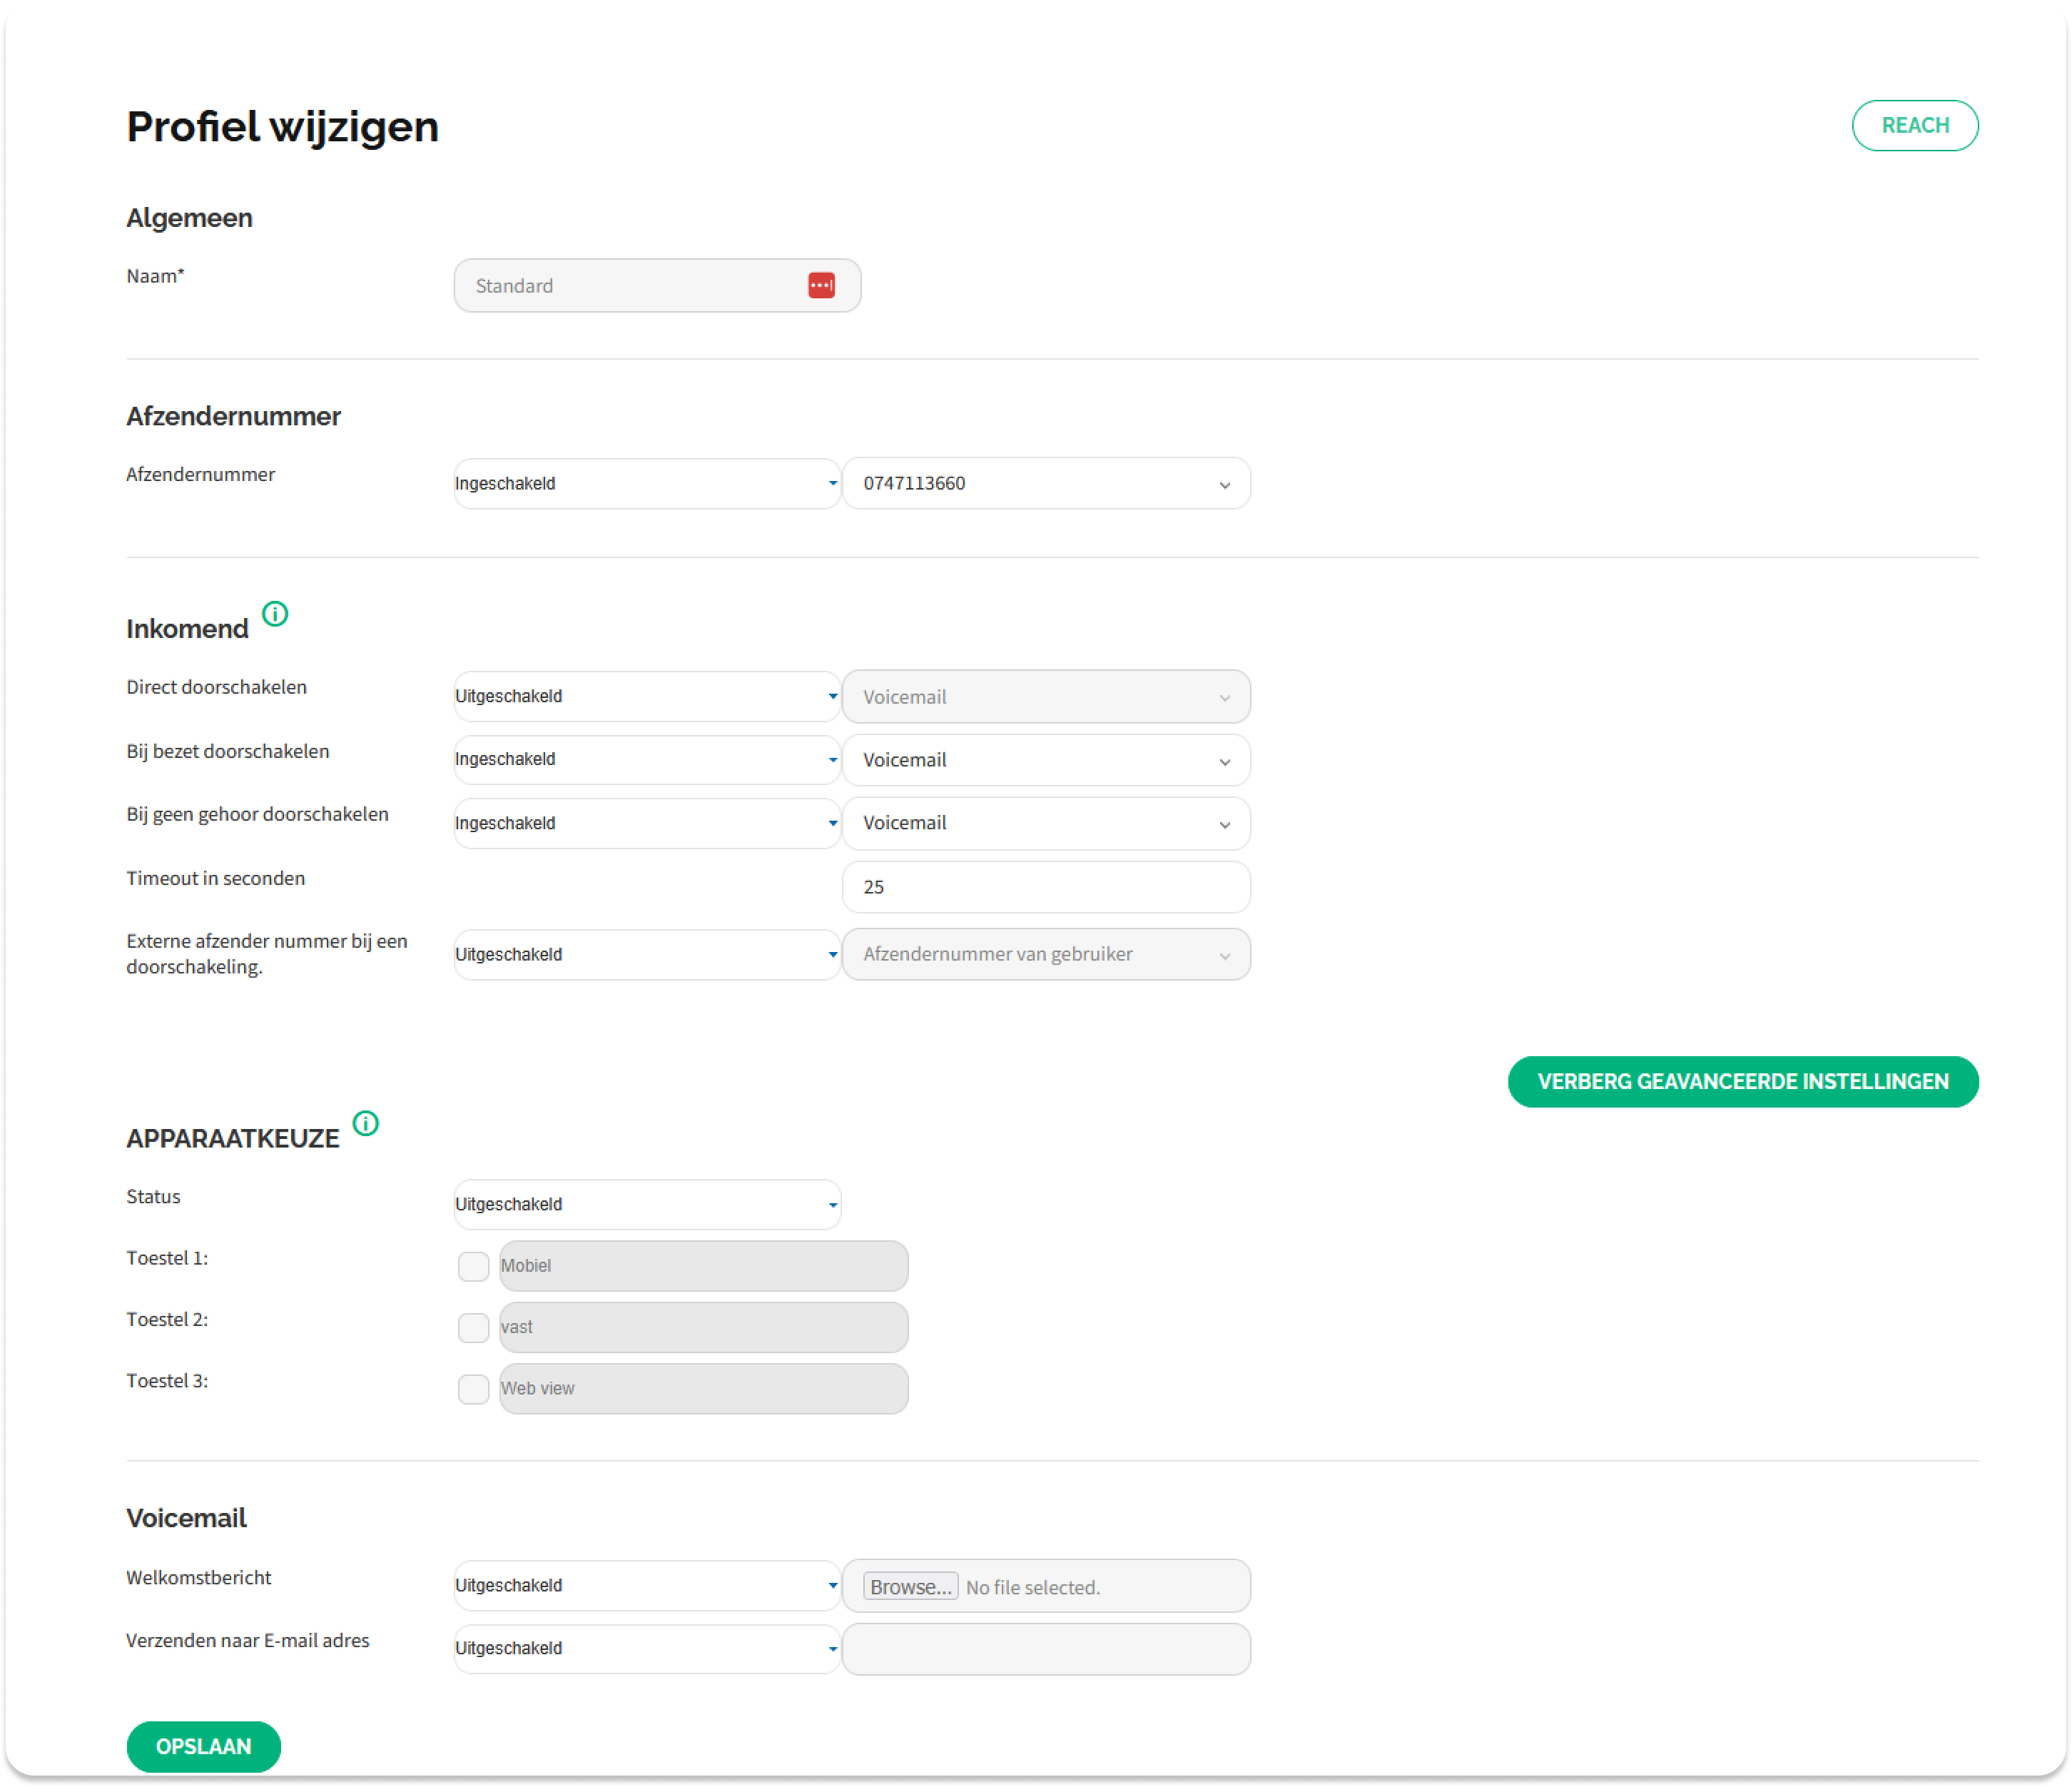
Task: Click Verberg geavanceerde instellingen button
Action: [1742, 1081]
